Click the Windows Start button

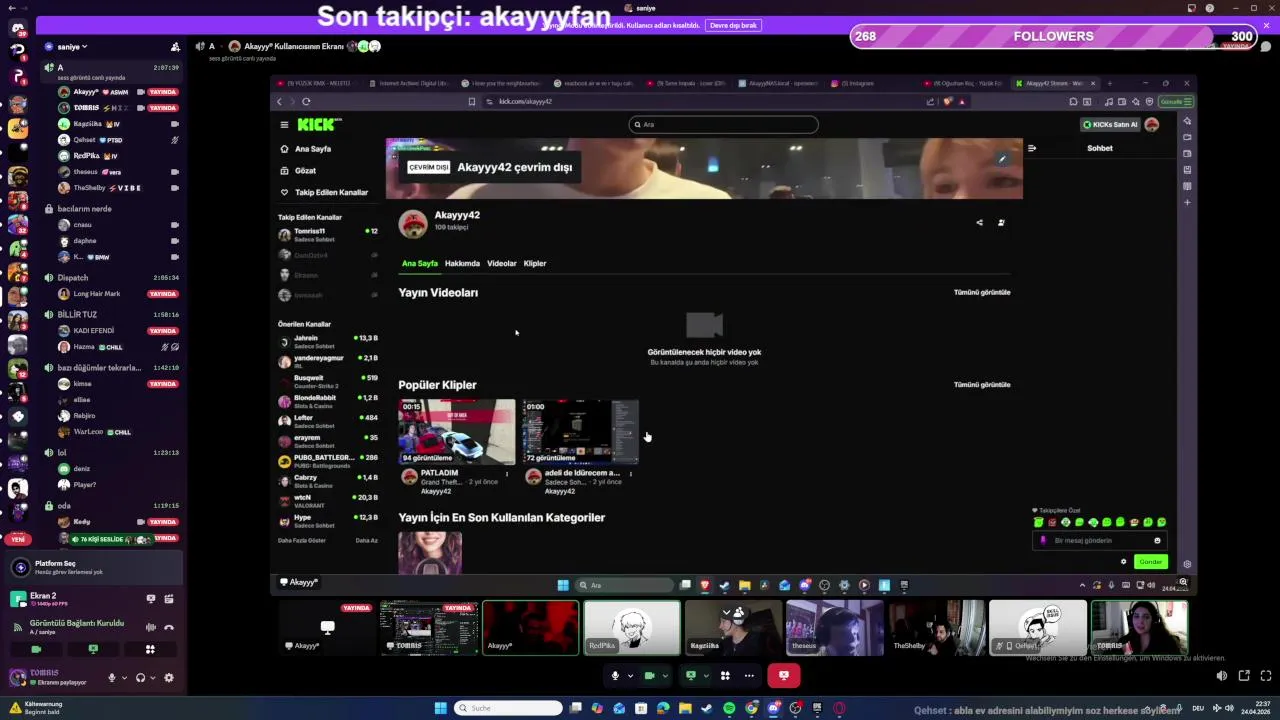pos(440,708)
